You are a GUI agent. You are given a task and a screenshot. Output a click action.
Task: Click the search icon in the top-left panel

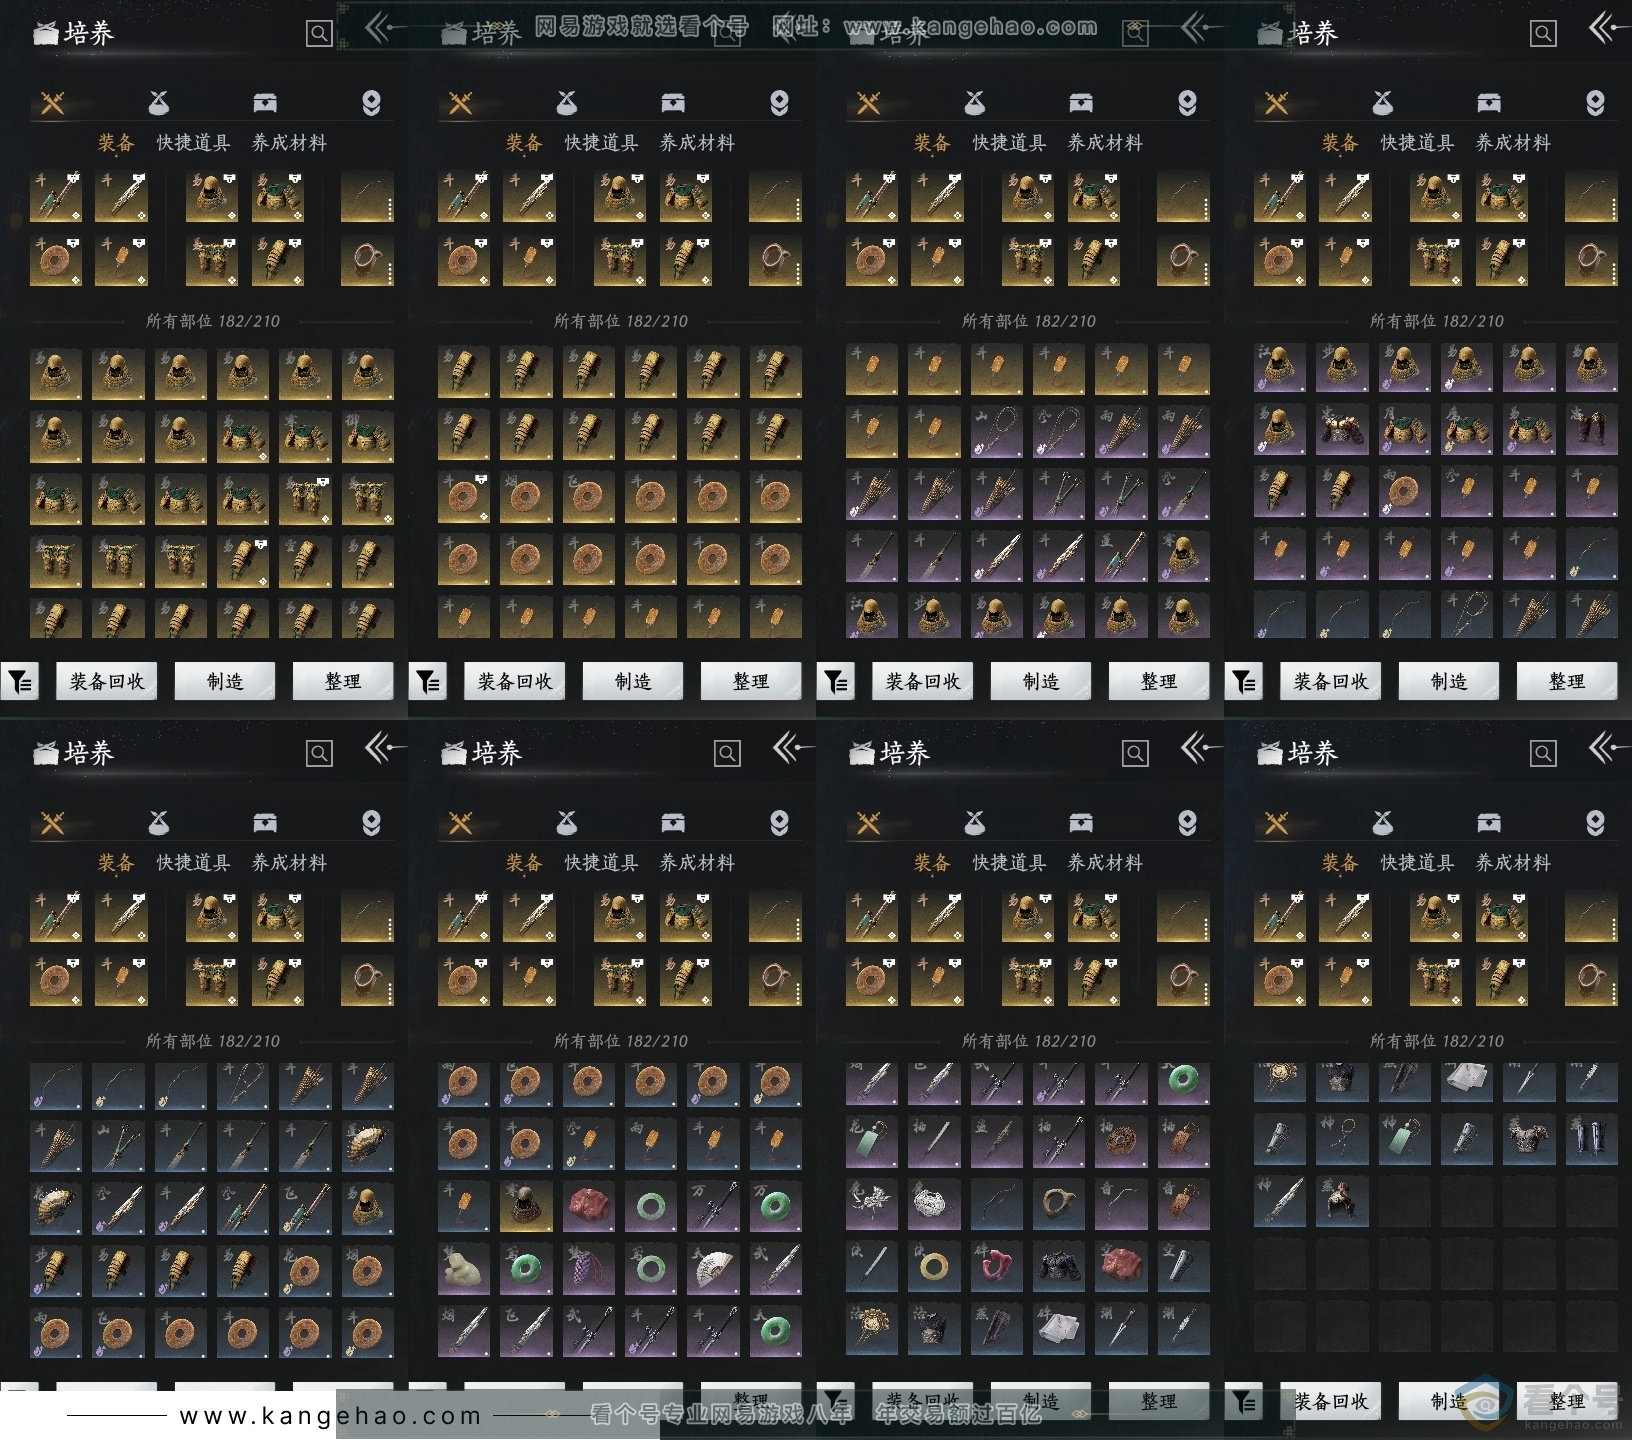tap(319, 34)
